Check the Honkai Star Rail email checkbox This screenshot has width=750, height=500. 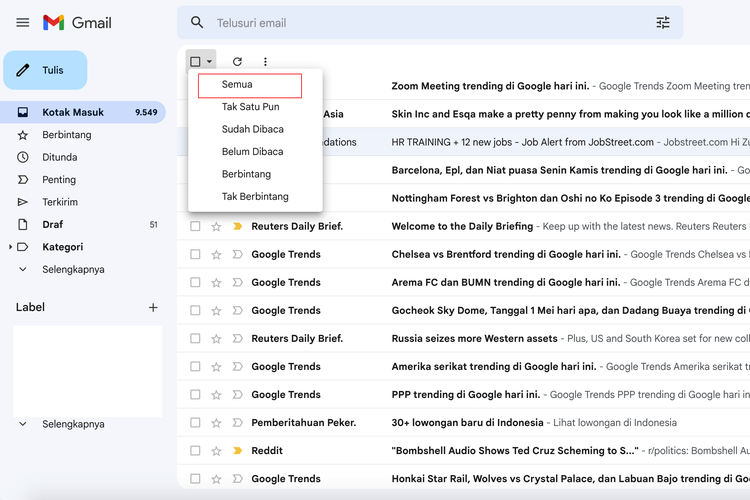click(195, 479)
